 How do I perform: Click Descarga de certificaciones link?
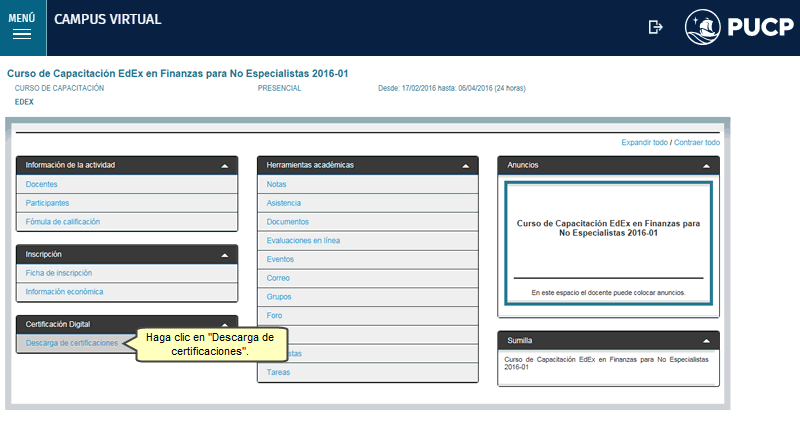(72, 343)
